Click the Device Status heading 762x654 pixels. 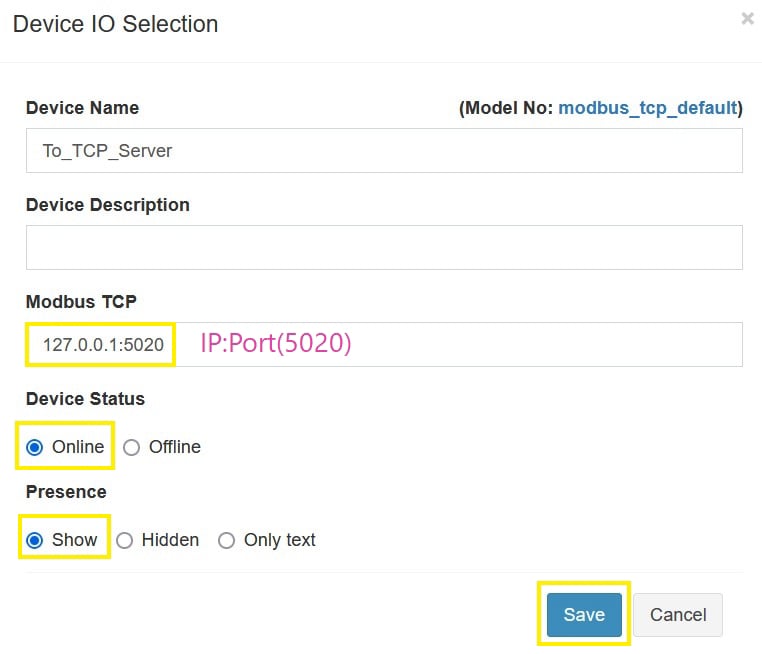[85, 399]
